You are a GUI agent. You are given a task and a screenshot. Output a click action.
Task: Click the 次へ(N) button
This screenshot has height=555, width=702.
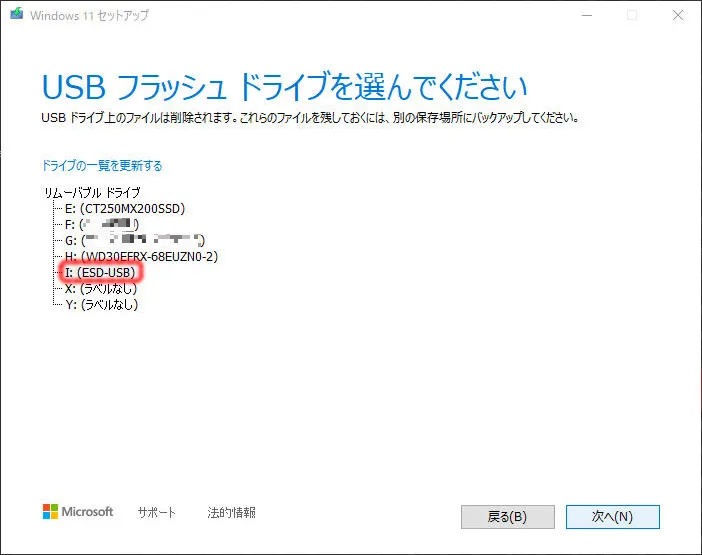click(612, 517)
